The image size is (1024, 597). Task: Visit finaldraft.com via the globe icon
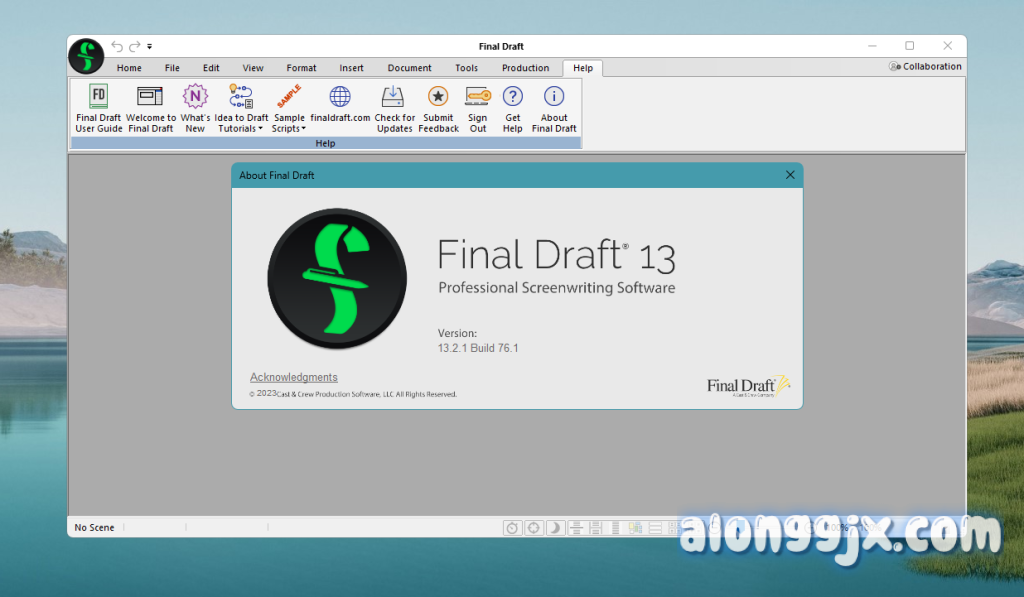tap(340, 97)
